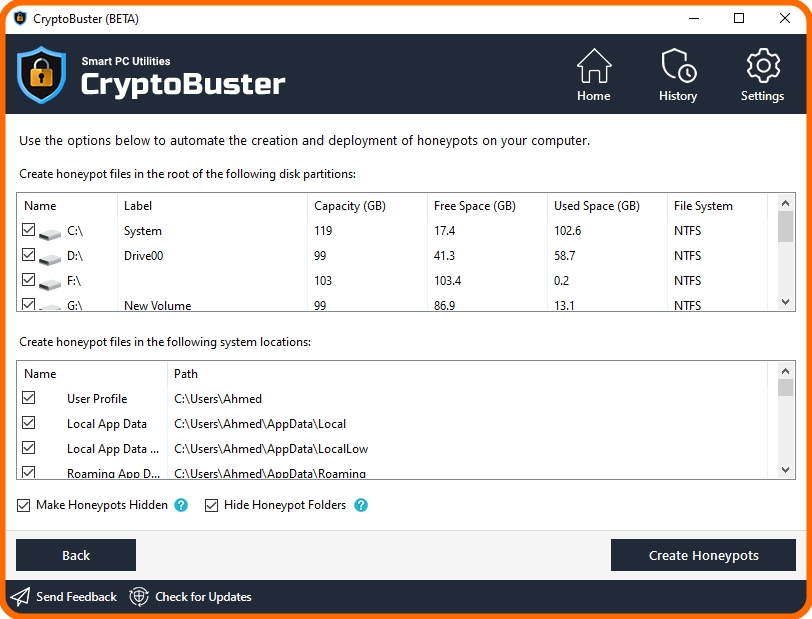Uncheck the Local App Data checkbox
Image resolution: width=812 pixels, height=619 pixels.
28,422
